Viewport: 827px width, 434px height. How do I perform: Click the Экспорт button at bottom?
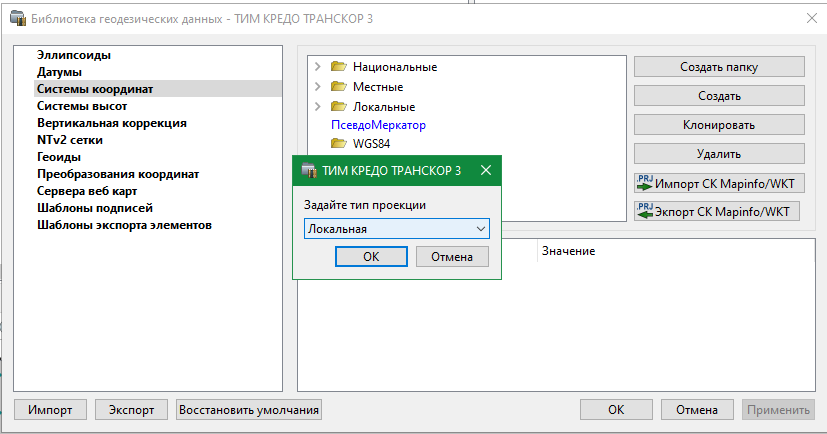point(131,410)
